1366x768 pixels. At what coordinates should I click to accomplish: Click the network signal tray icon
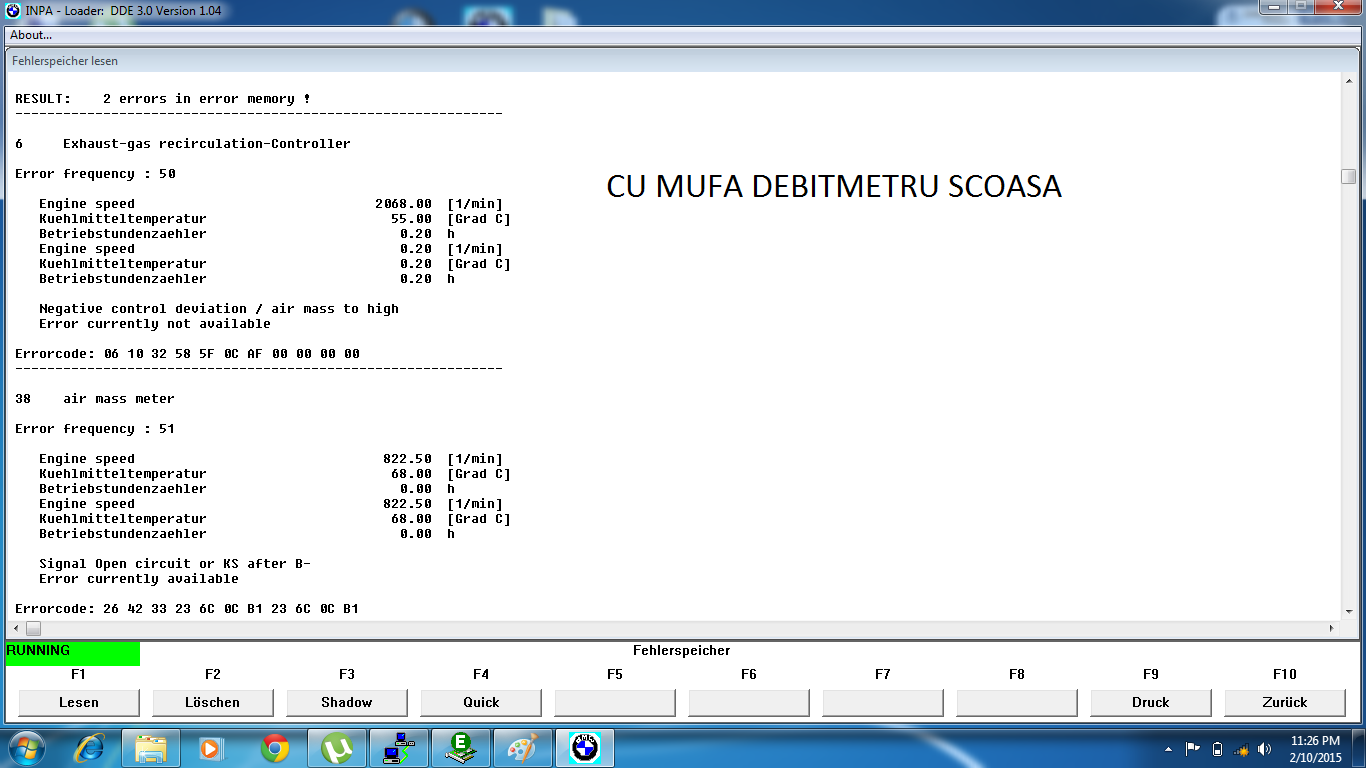(1242, 749)
